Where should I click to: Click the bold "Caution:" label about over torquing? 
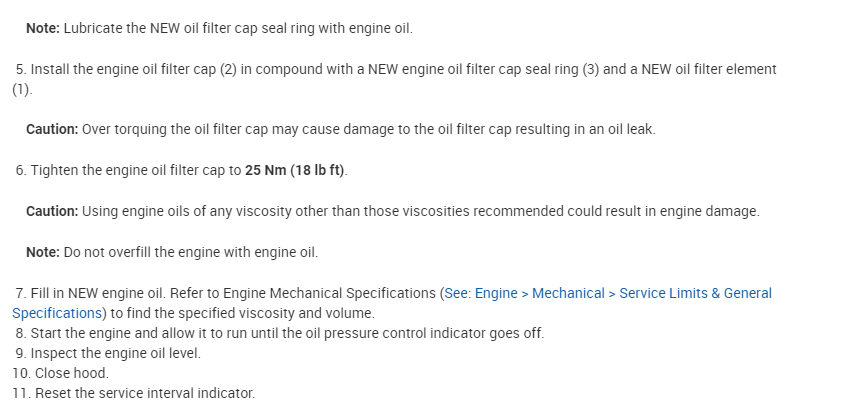point(51,129)
